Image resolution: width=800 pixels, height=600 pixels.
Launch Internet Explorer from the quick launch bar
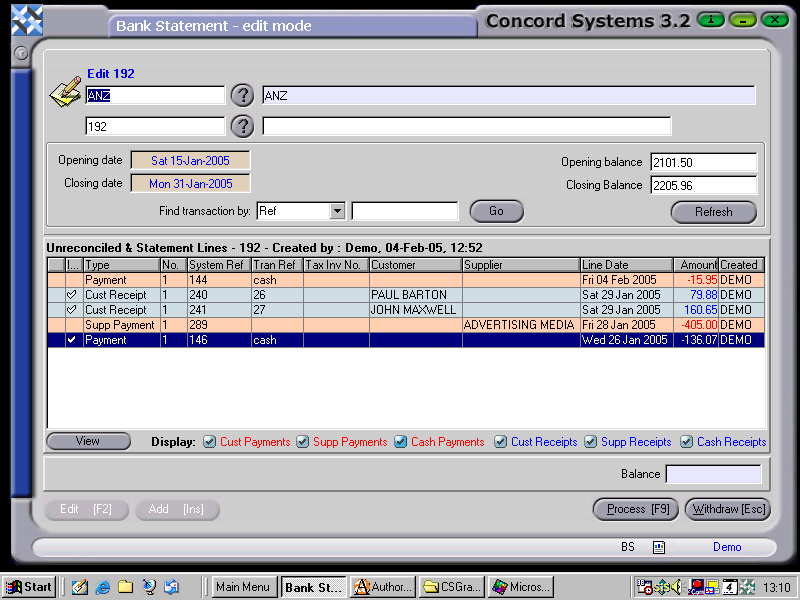pos(103,588)
